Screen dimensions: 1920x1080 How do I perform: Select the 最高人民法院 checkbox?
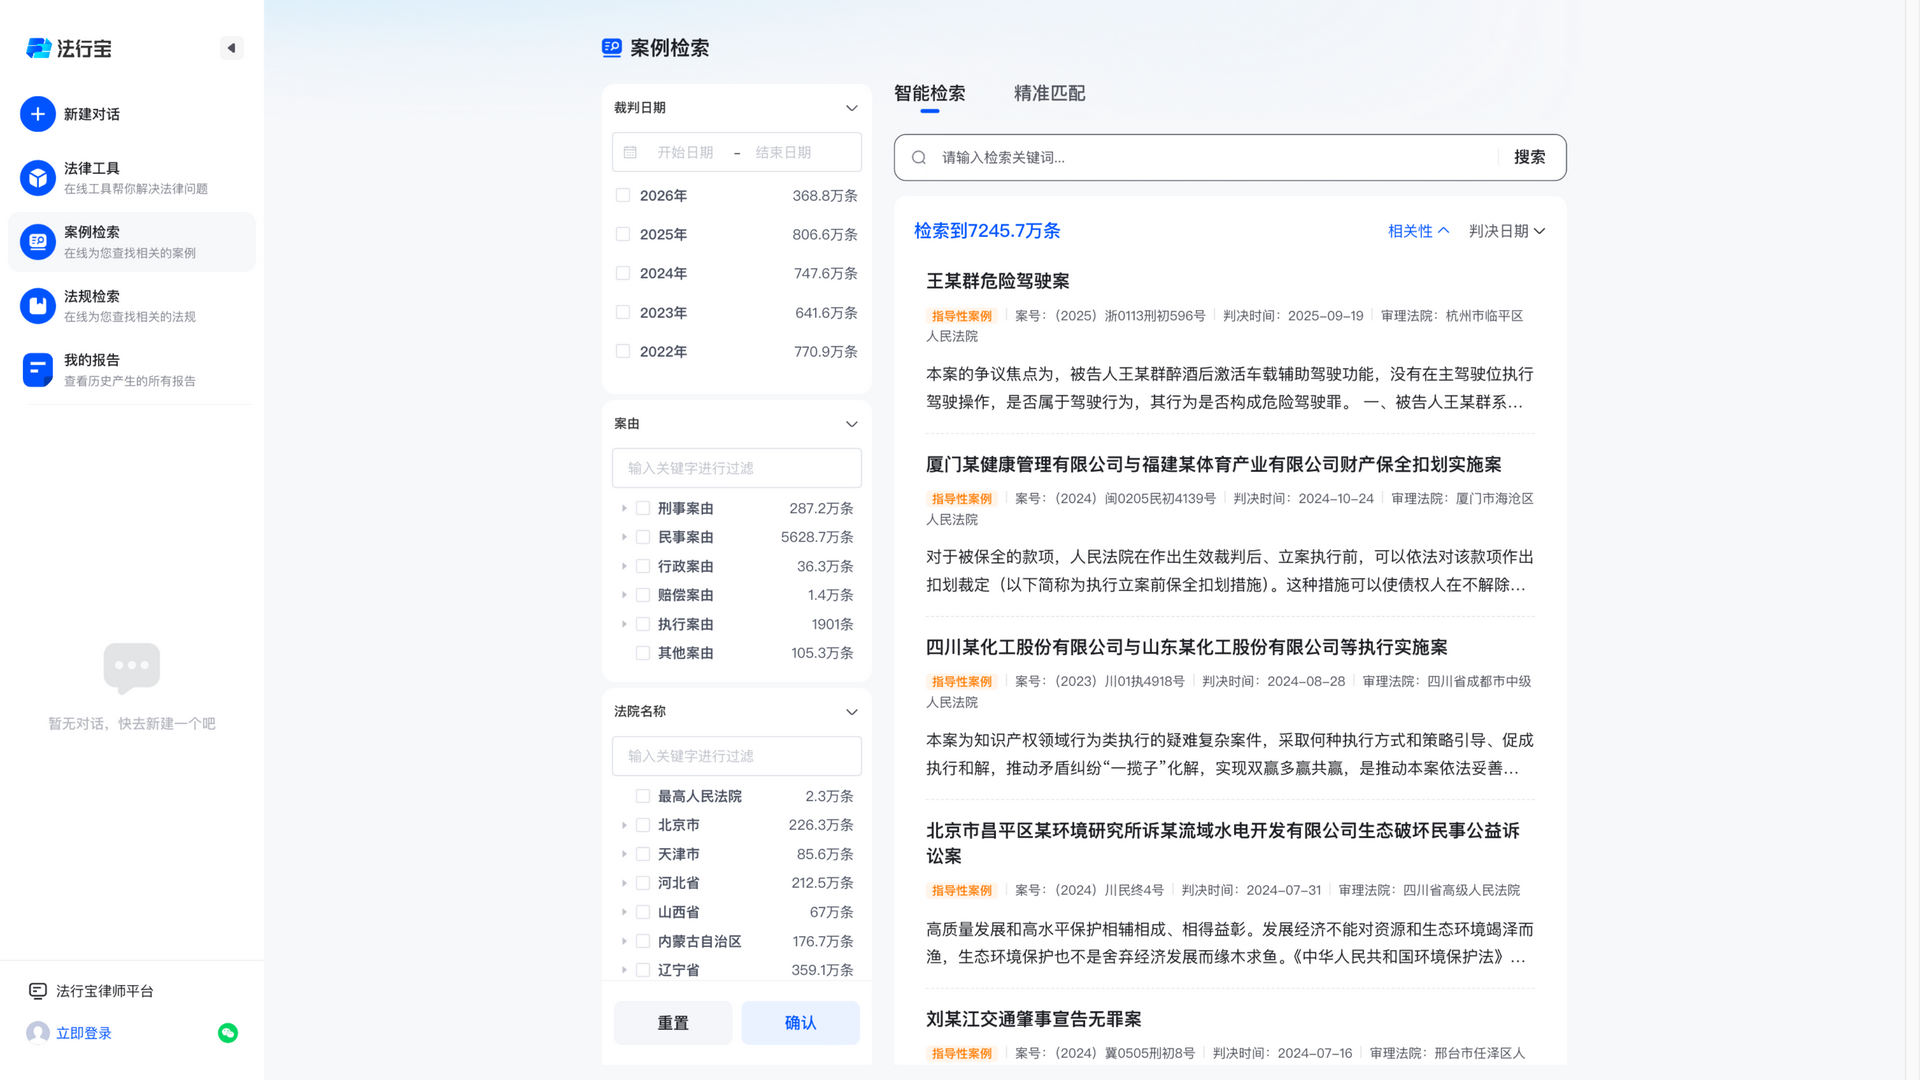(x=643, y=796)
